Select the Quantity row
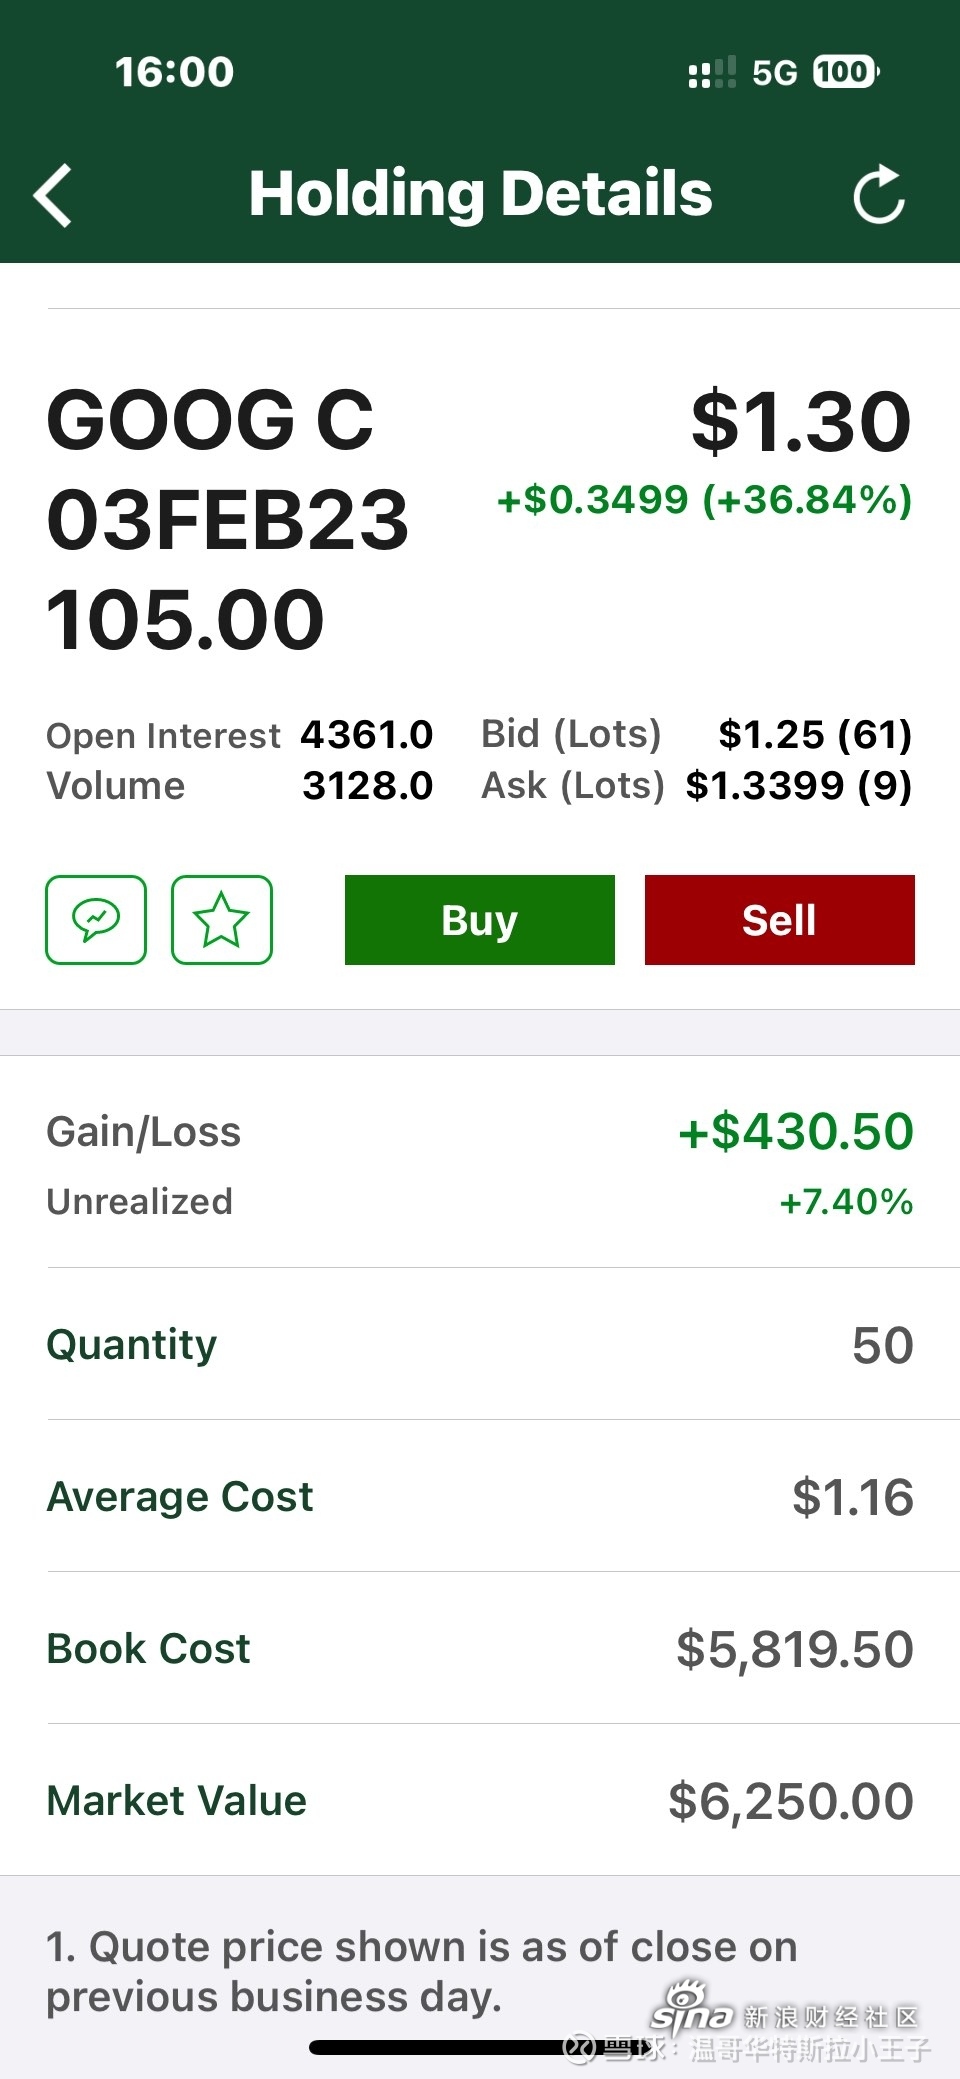The width and height of the screenshot is (960, 2079). pyautogui.click(x=480, y=1344)
